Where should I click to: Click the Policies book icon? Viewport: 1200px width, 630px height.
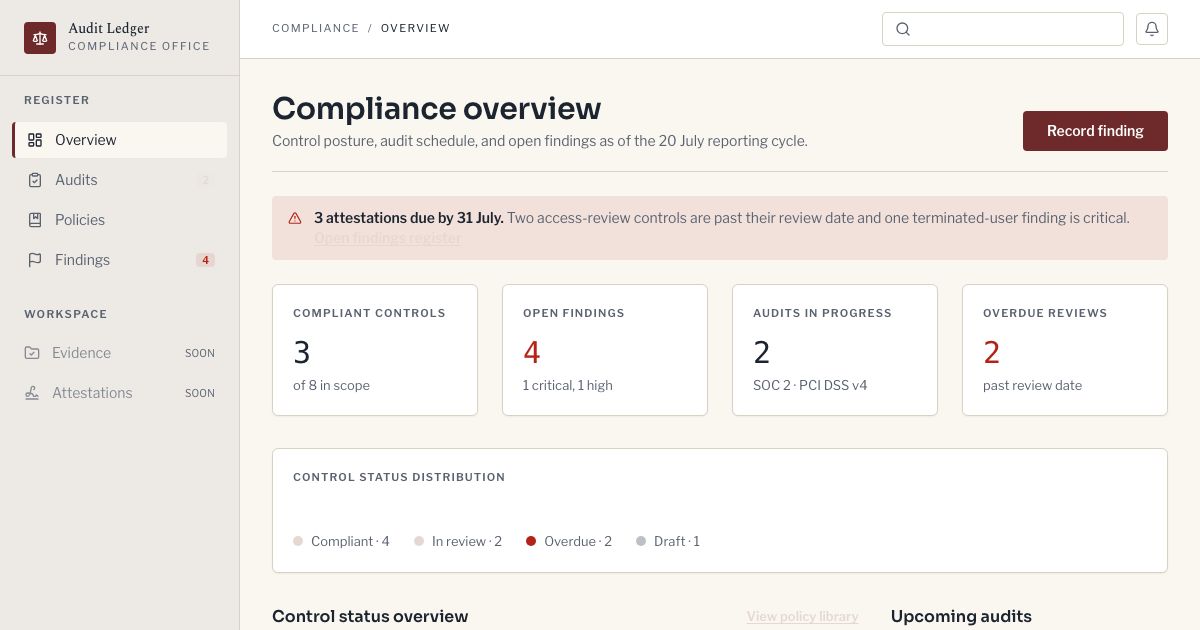click(35, 220)
